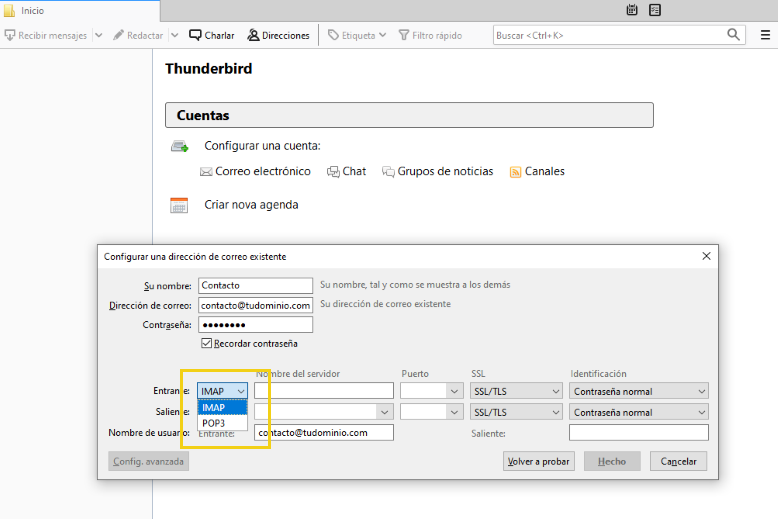Click the Saliente username field
This screenshot has height=519, width=778.
[639, 433]
